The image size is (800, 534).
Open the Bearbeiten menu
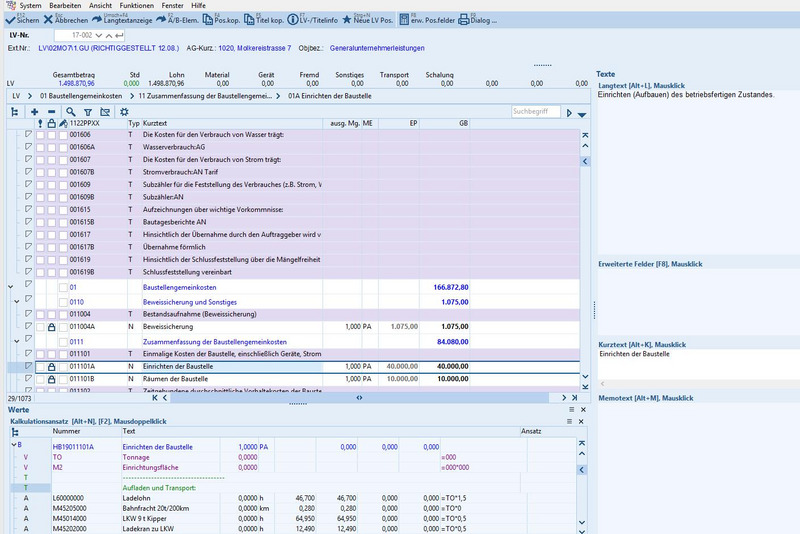(x=65, y=5)
